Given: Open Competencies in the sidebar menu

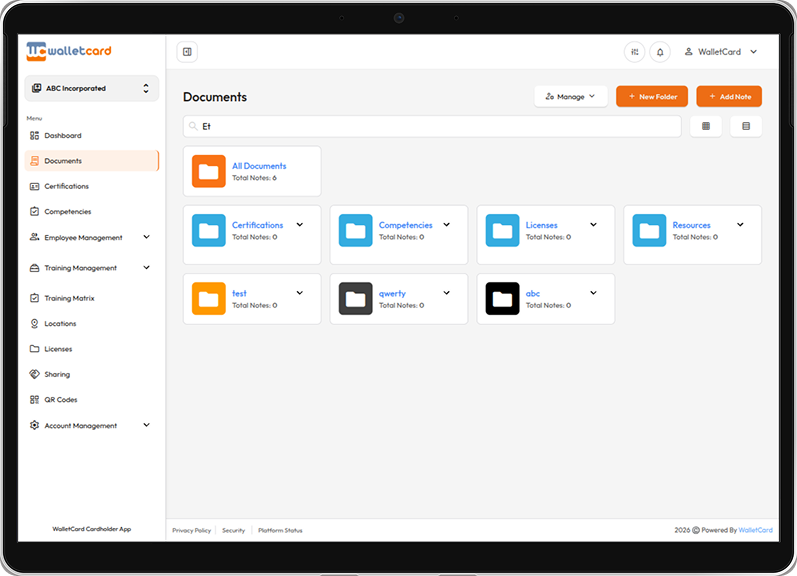Looking at the screenshot, I should pos(91,211).
